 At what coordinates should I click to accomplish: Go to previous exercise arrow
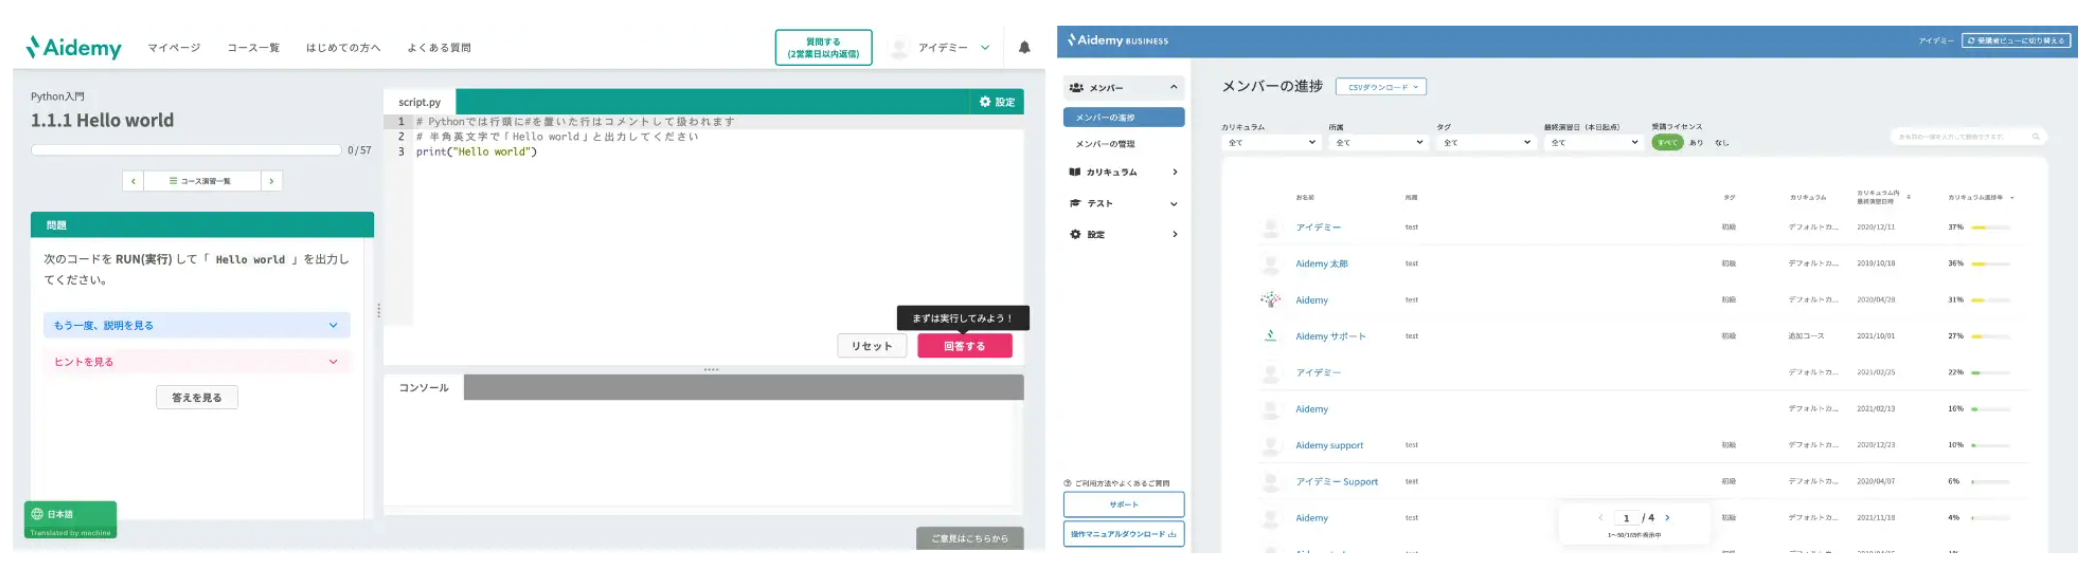click(133, 181)
